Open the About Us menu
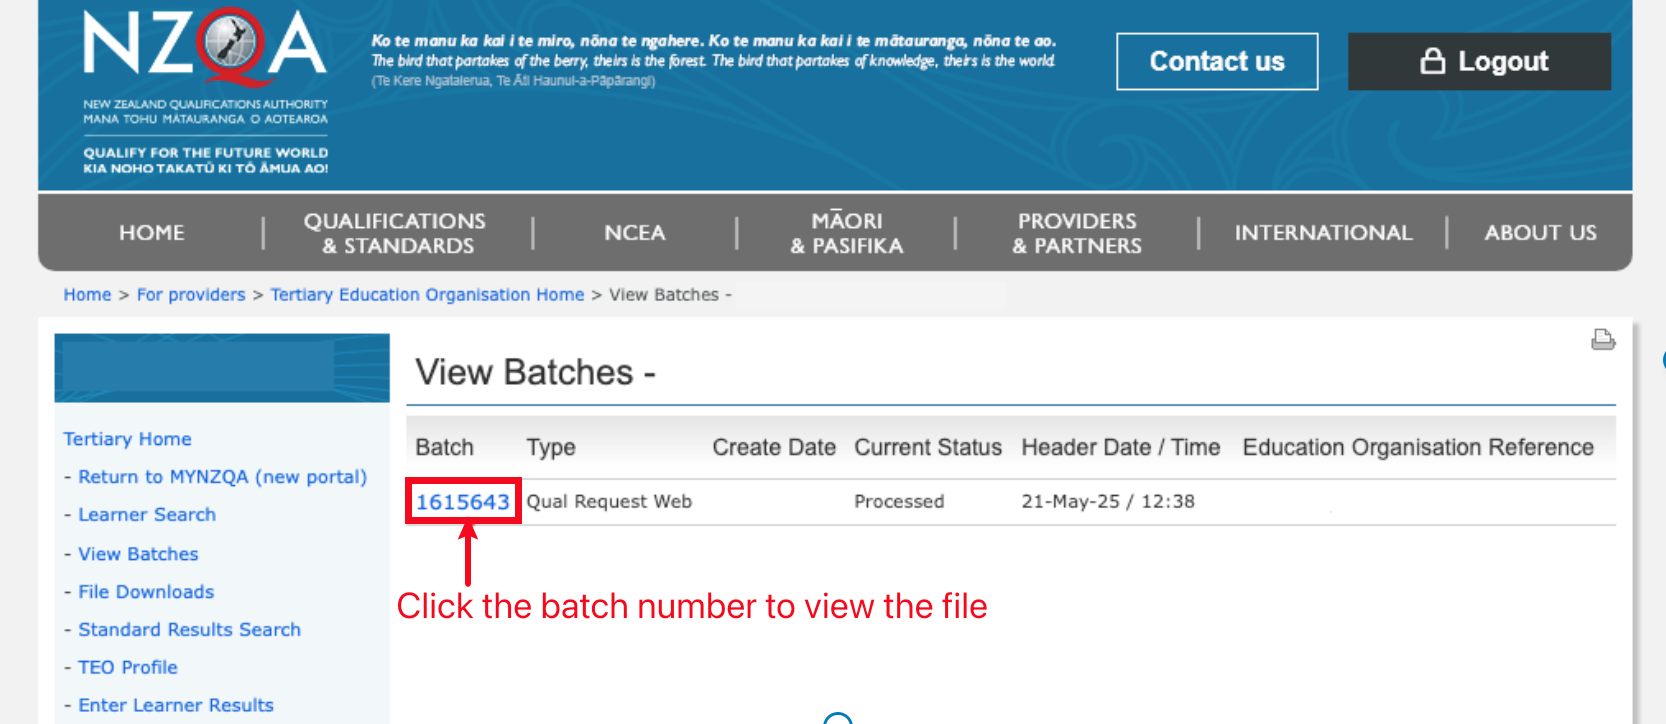 (1539, 233)
